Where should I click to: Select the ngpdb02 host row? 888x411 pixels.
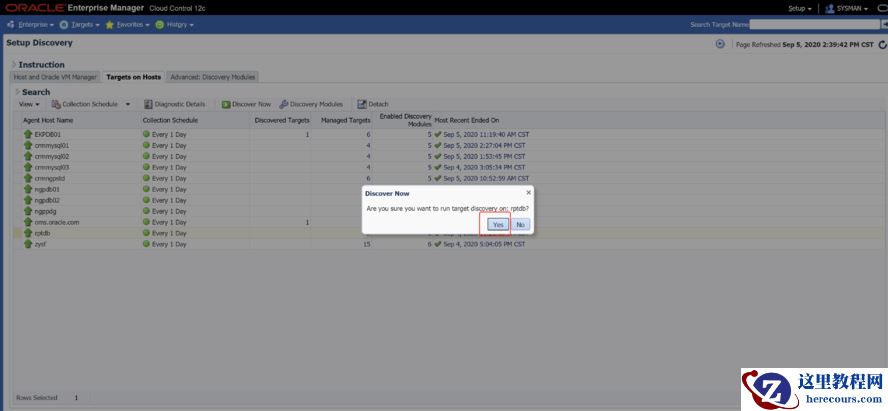pos(450,200)
